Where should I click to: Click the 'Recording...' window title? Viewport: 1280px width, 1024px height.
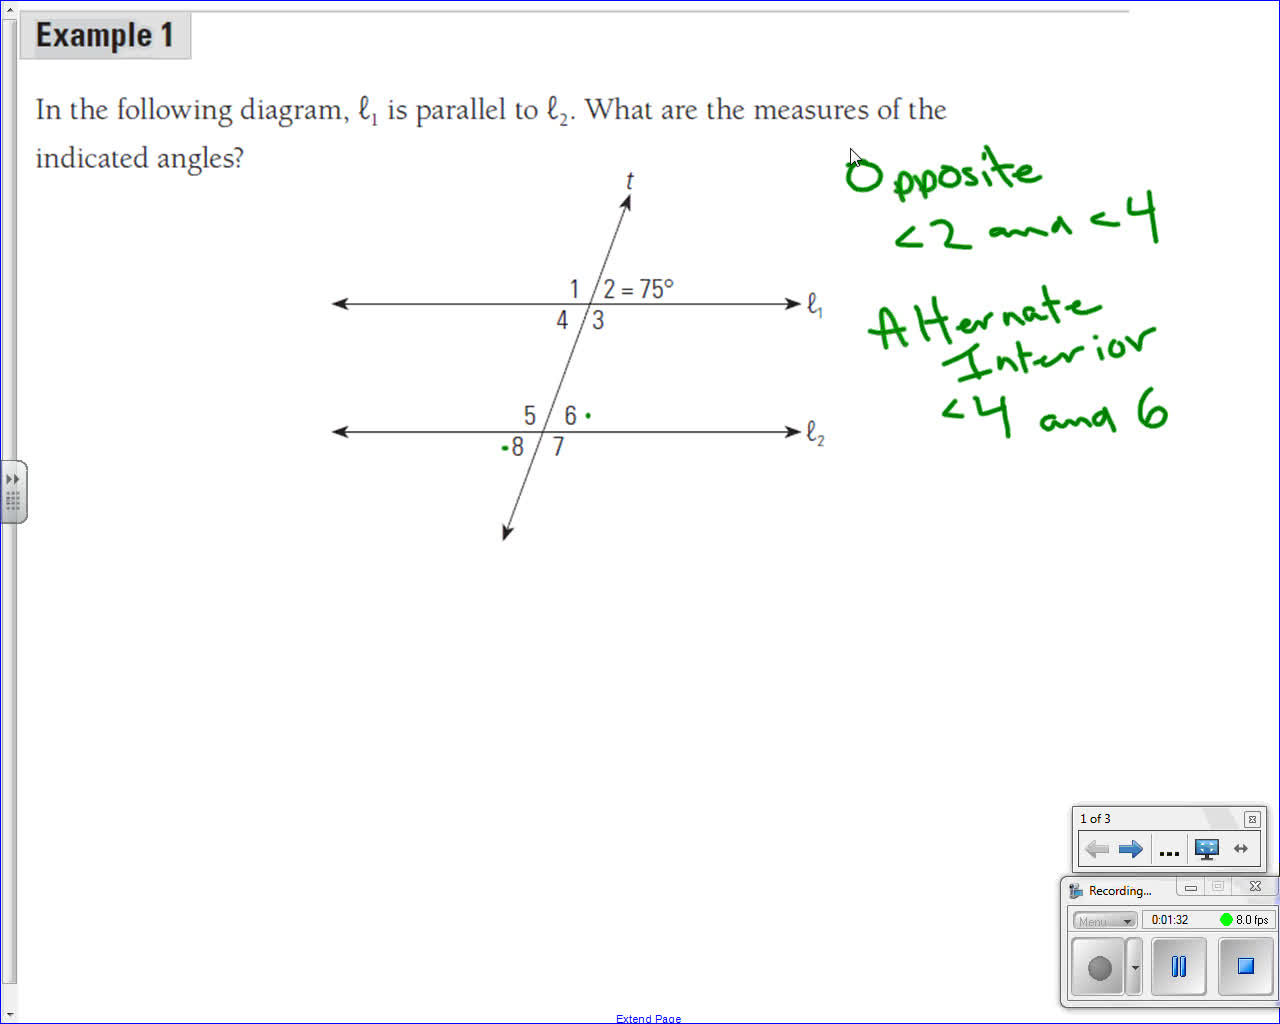(1119, 891)
